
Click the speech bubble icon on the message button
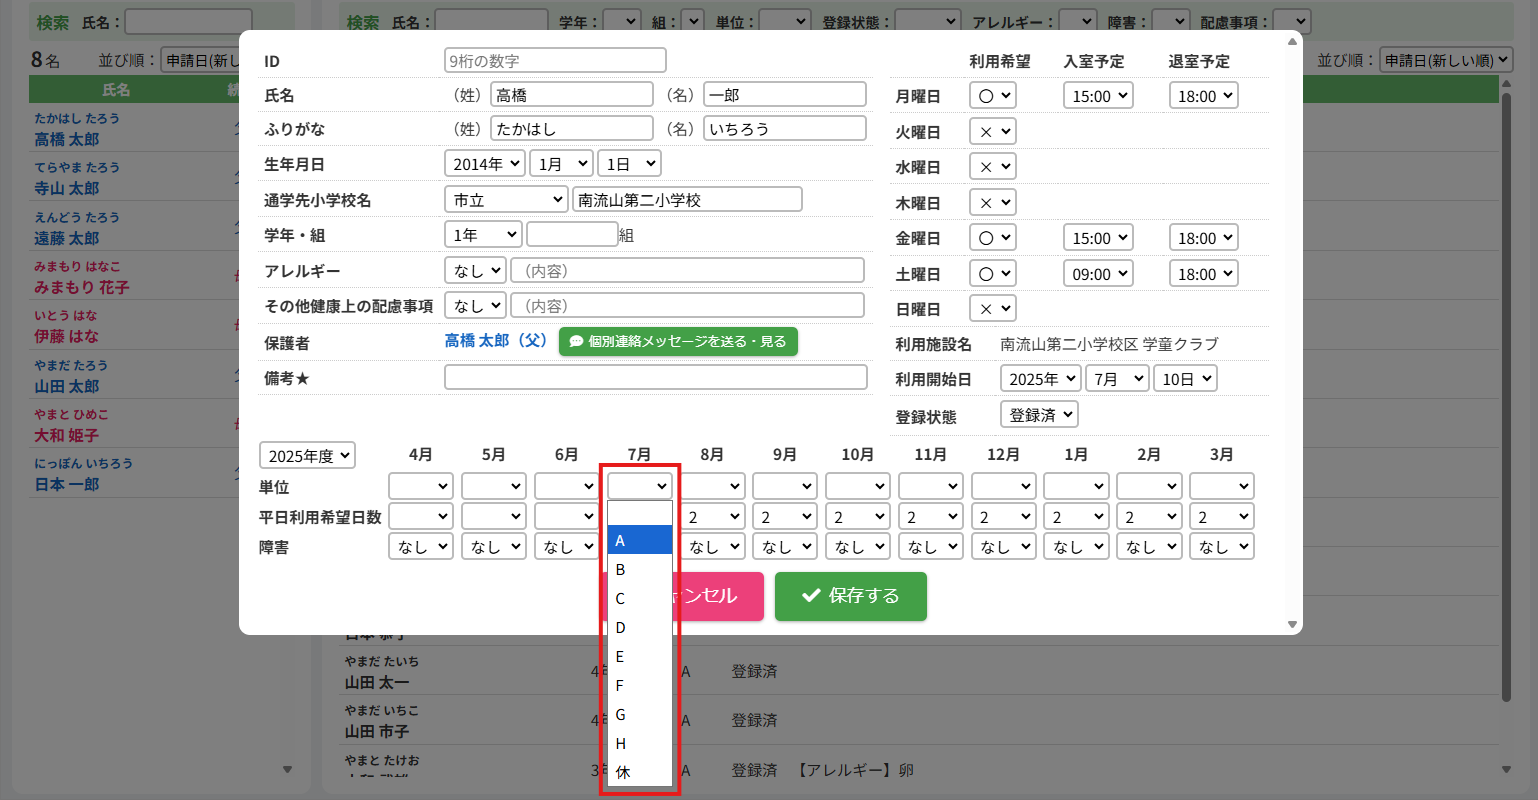point(576,342)
